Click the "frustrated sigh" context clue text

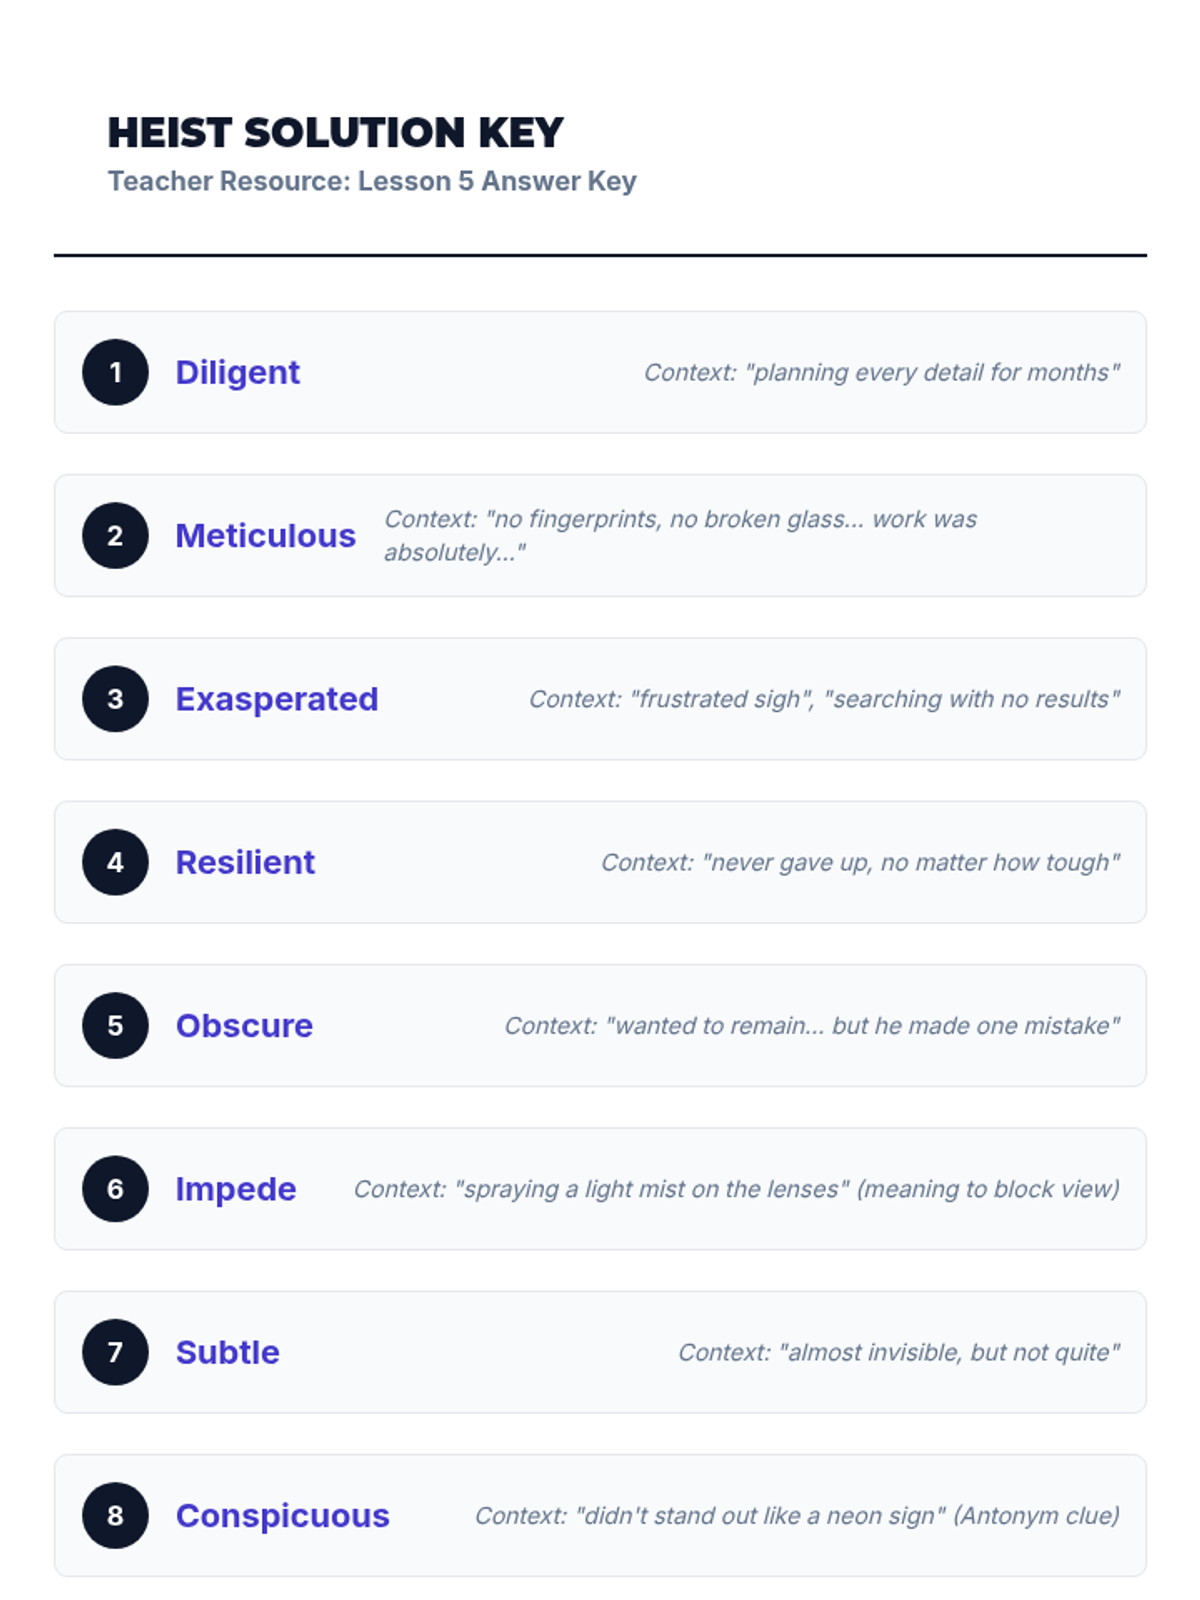tap(824, 699)
